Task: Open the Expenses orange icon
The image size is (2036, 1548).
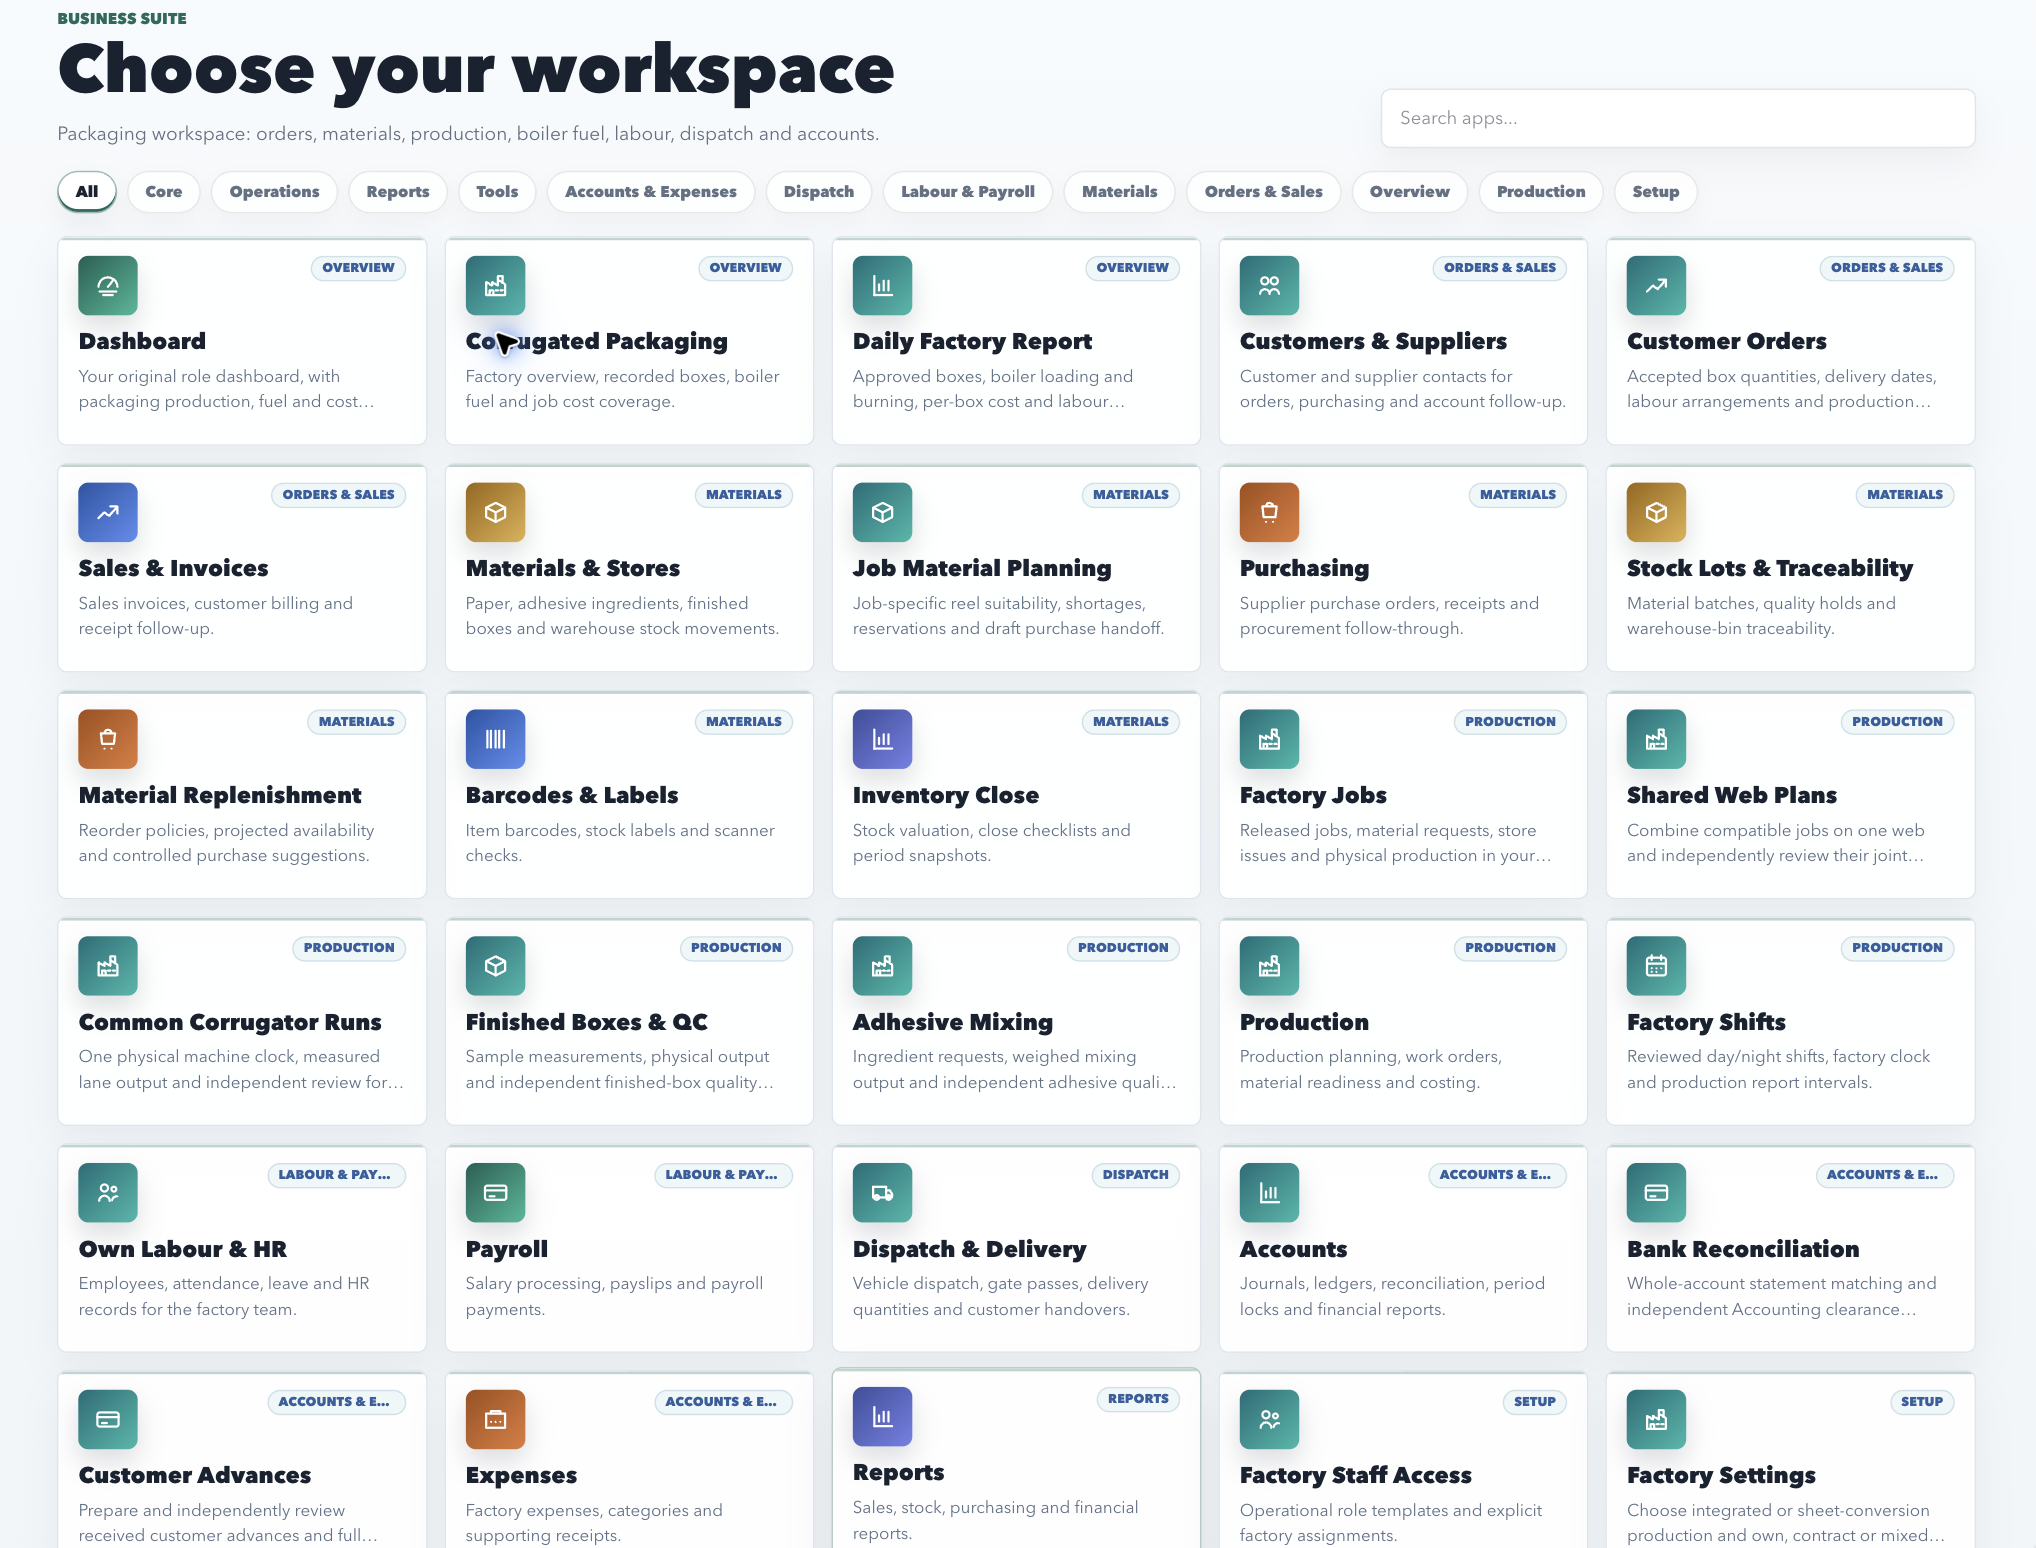Action: pos(495,1420)
